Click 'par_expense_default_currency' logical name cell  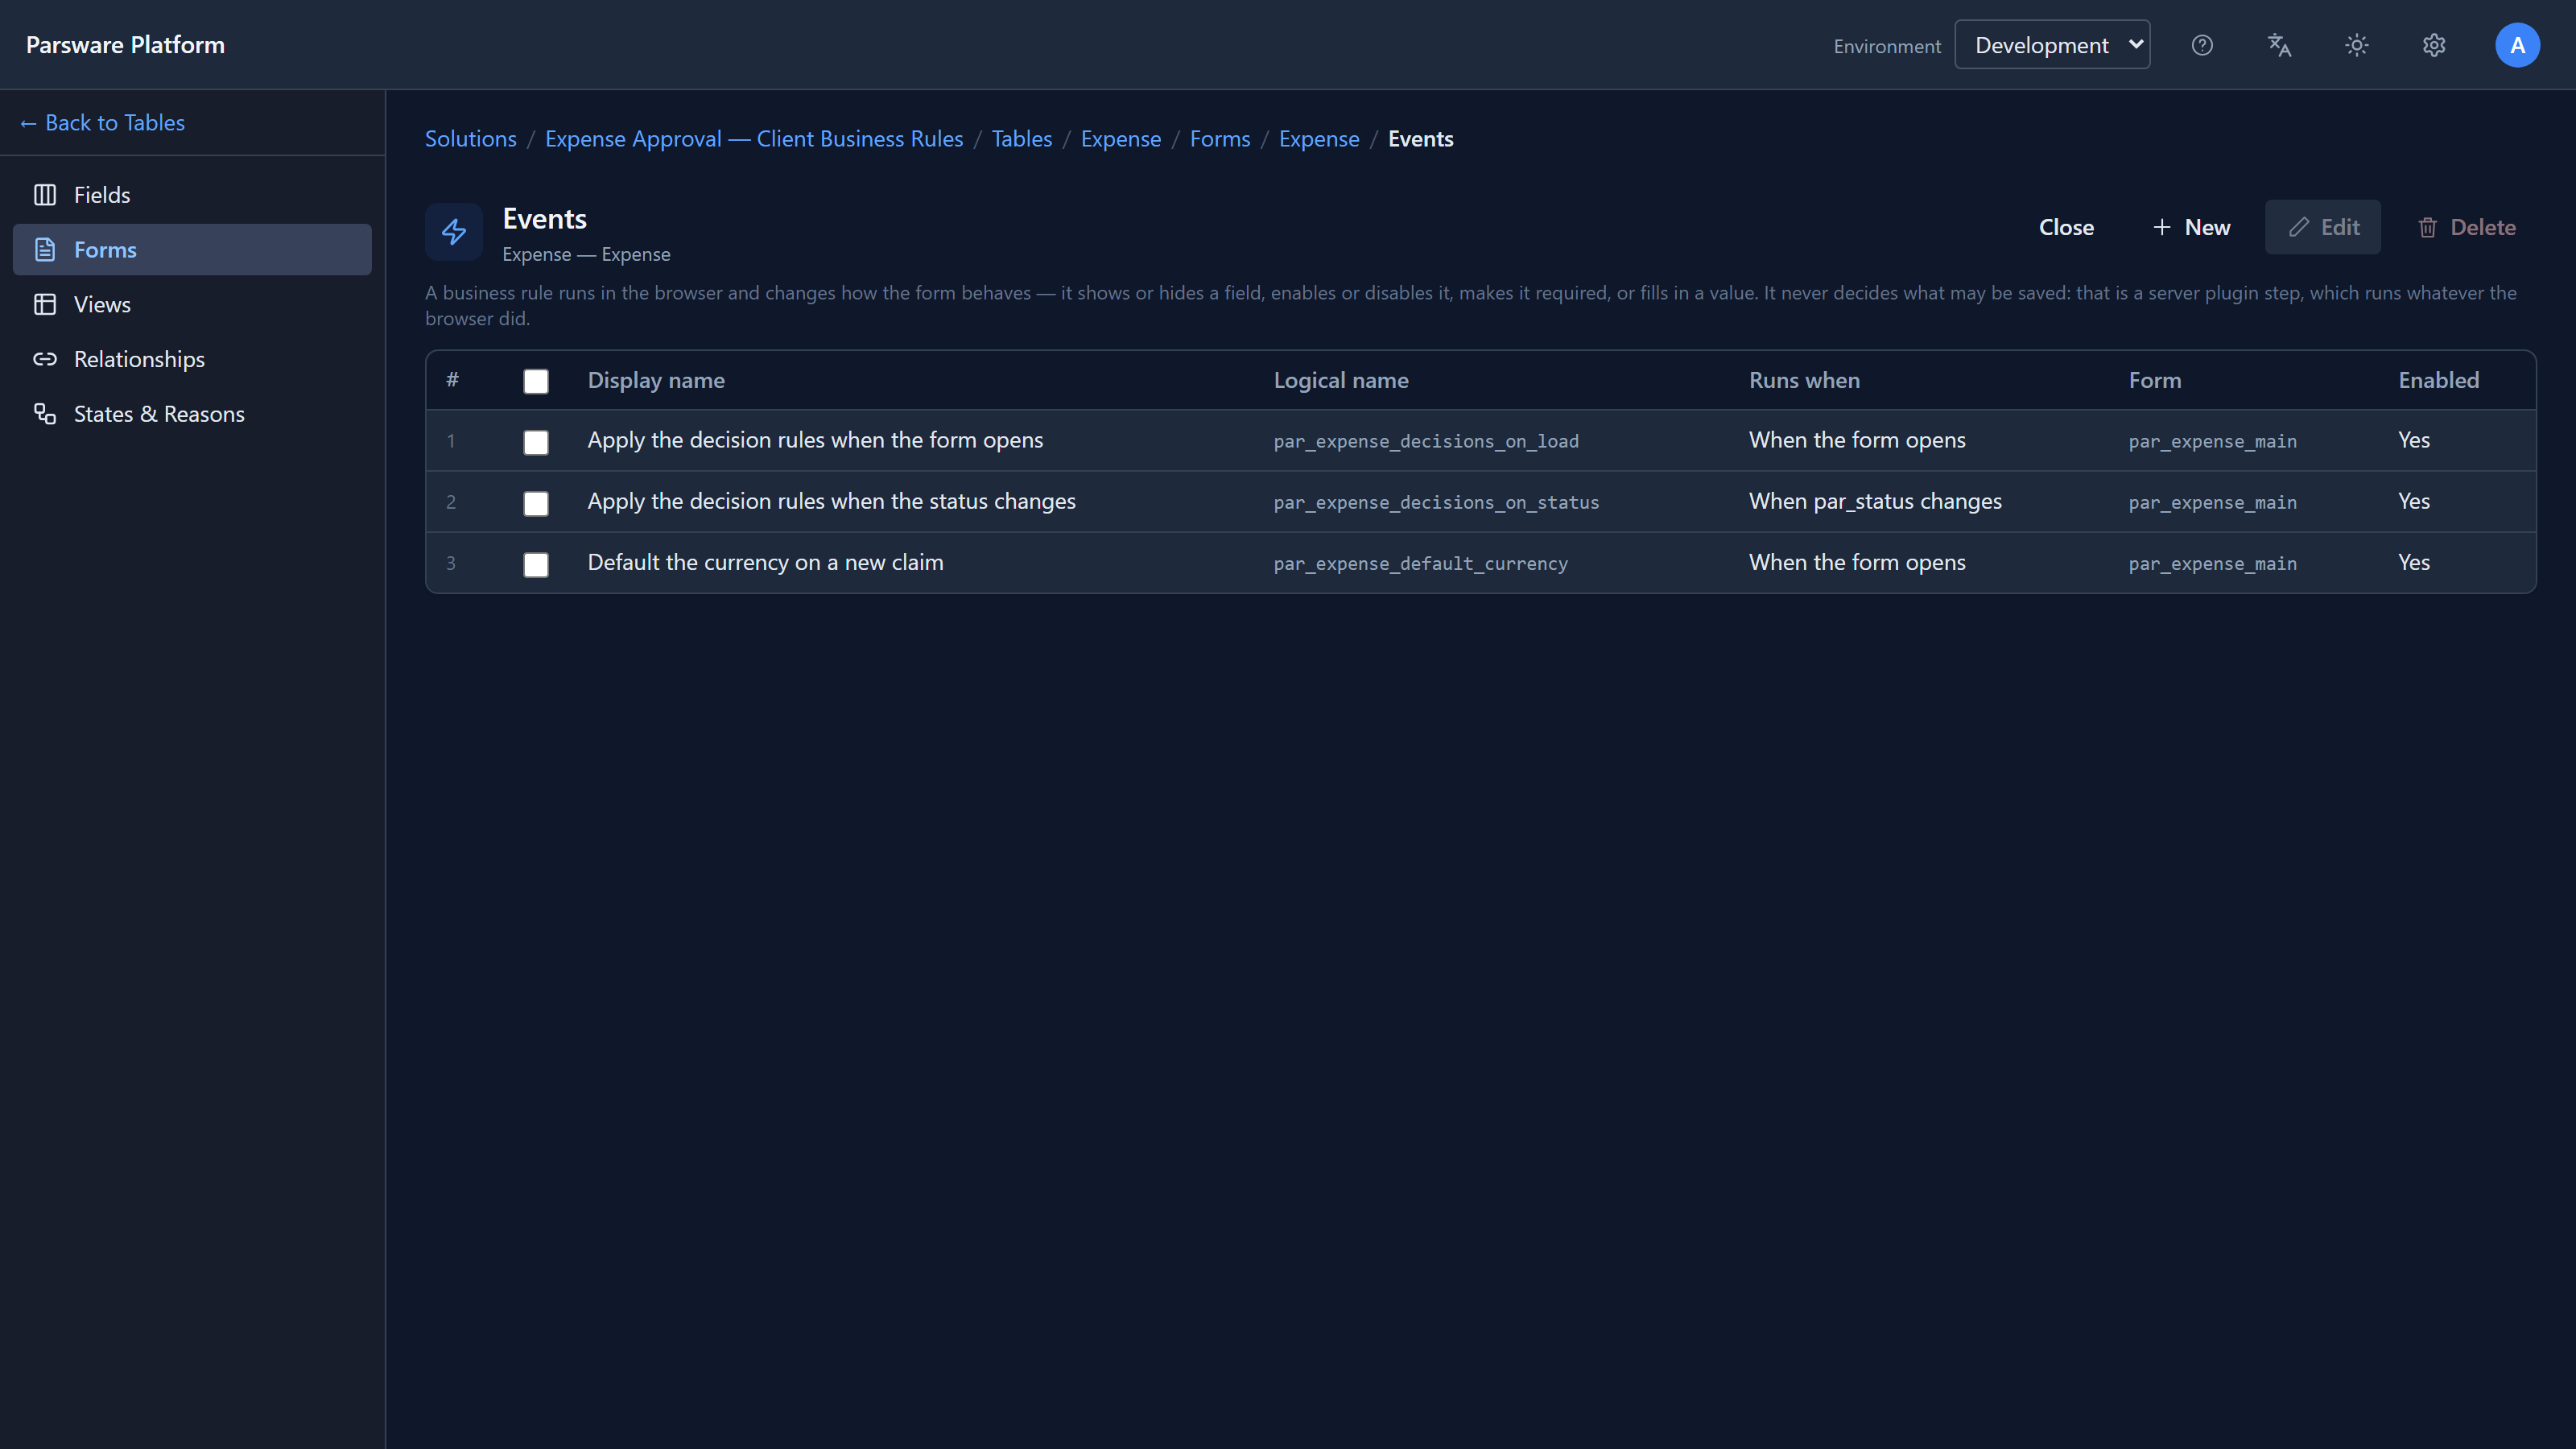click(1421, 563)
